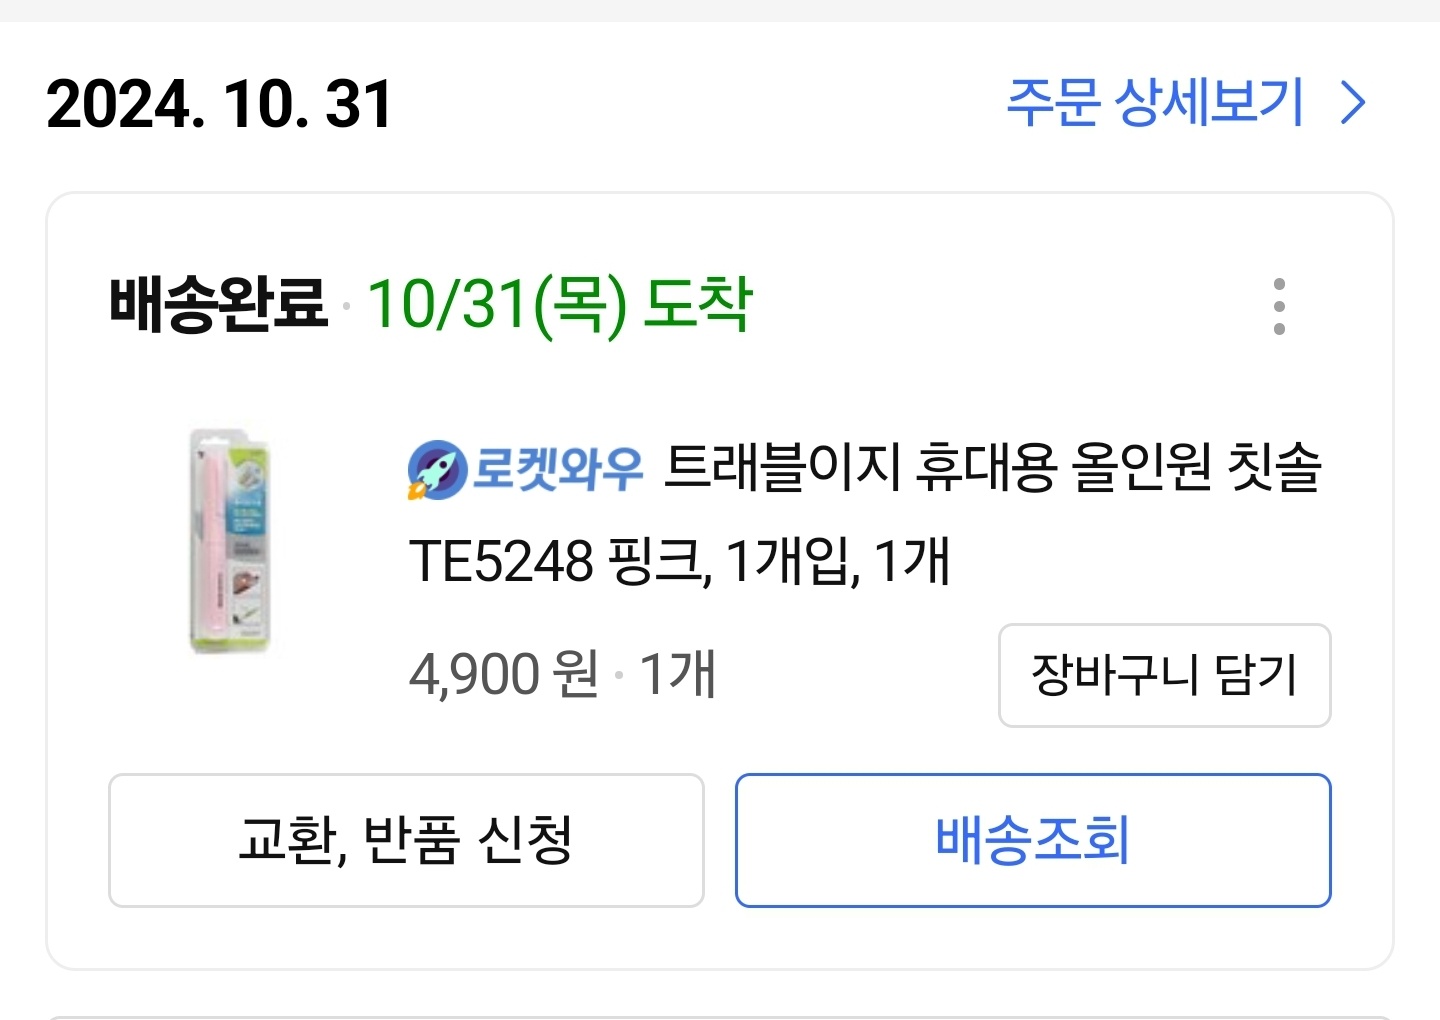The height and width of the screenshot is (1020, 1440).
Task: Click the TE5248 핑크 option text line
Action: (x=560, y=561)
